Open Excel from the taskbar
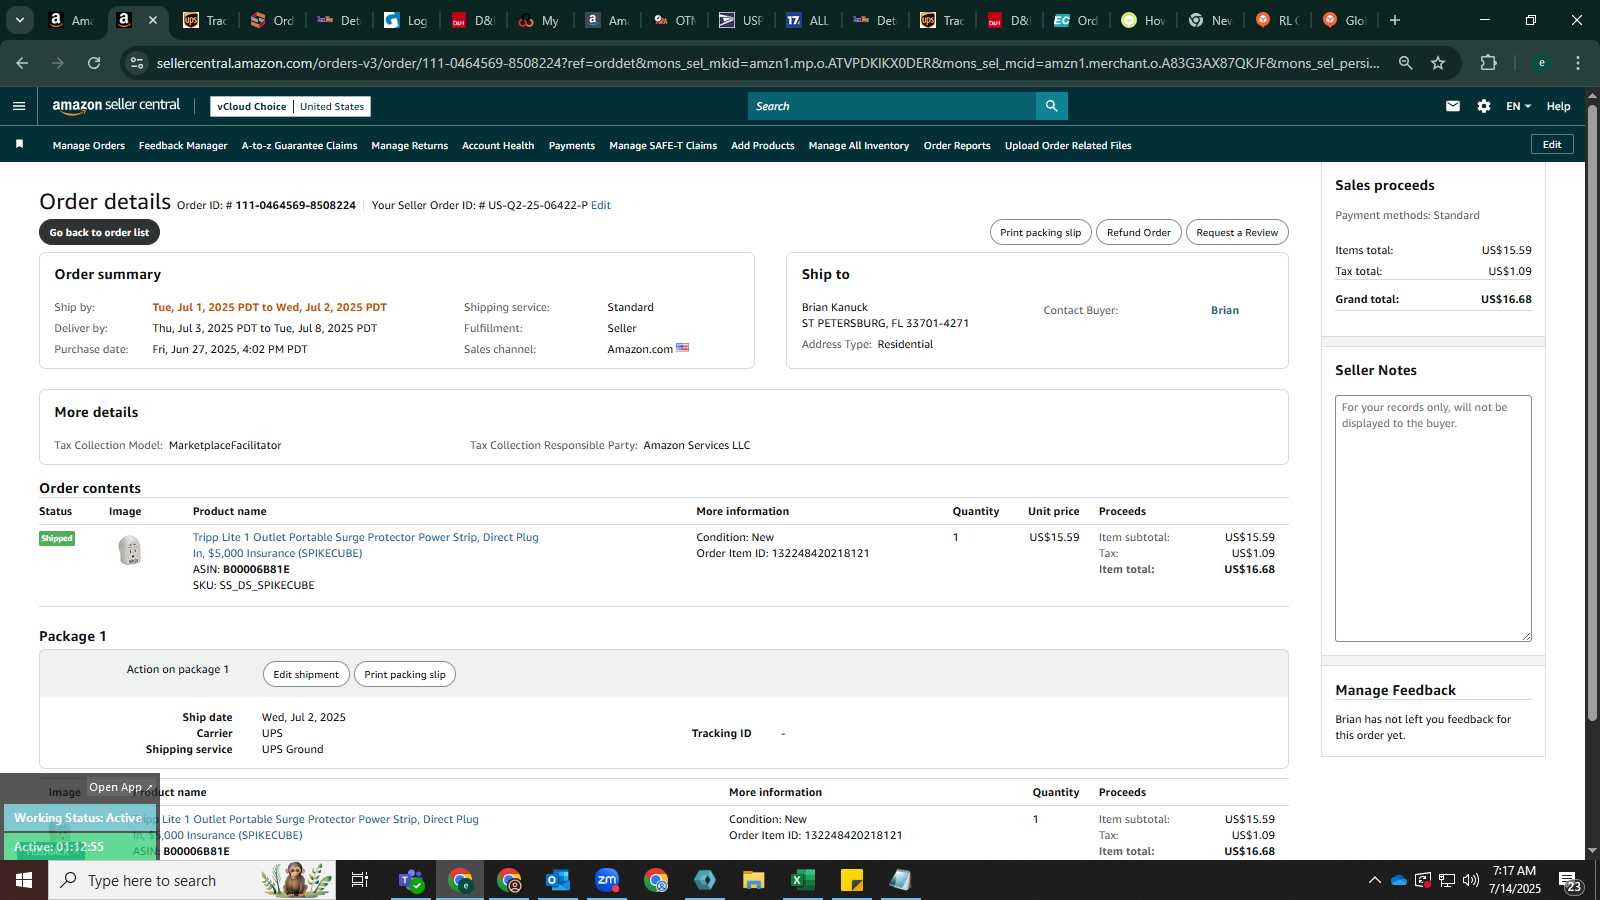 point(803,880)
